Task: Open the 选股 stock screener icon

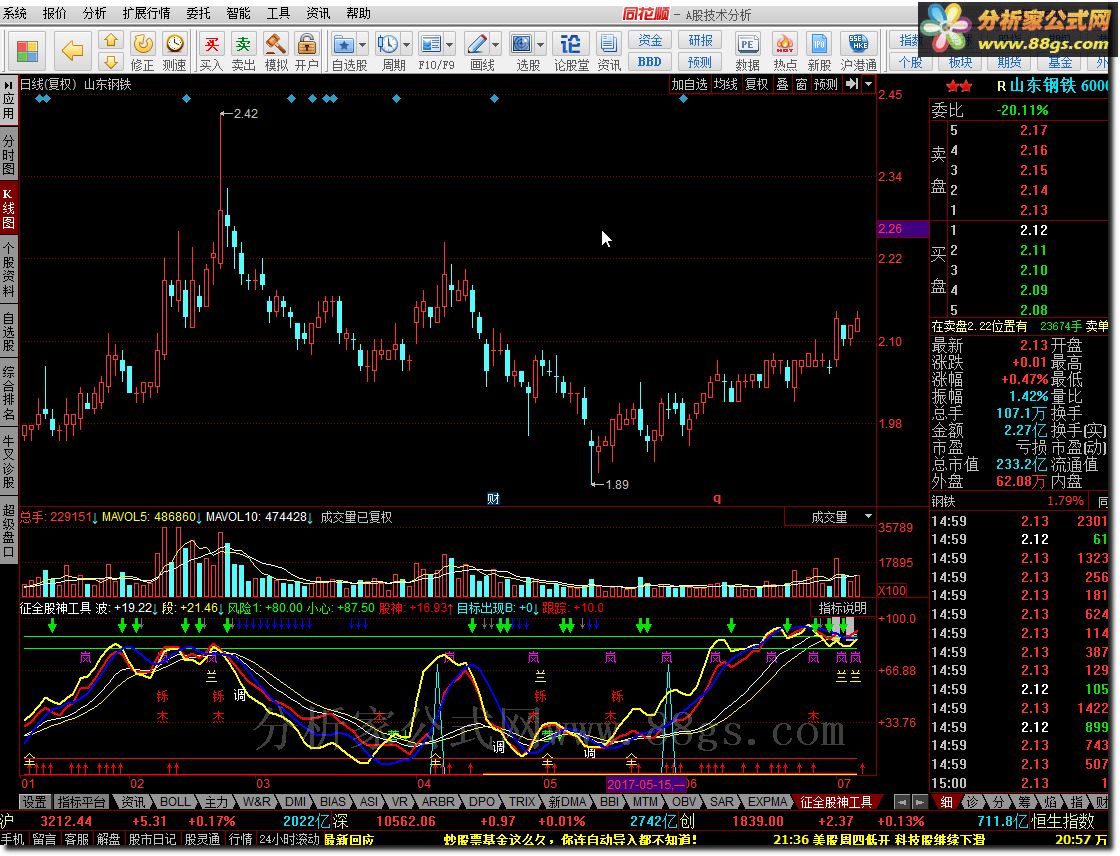Action: click(x=521, y=44)
